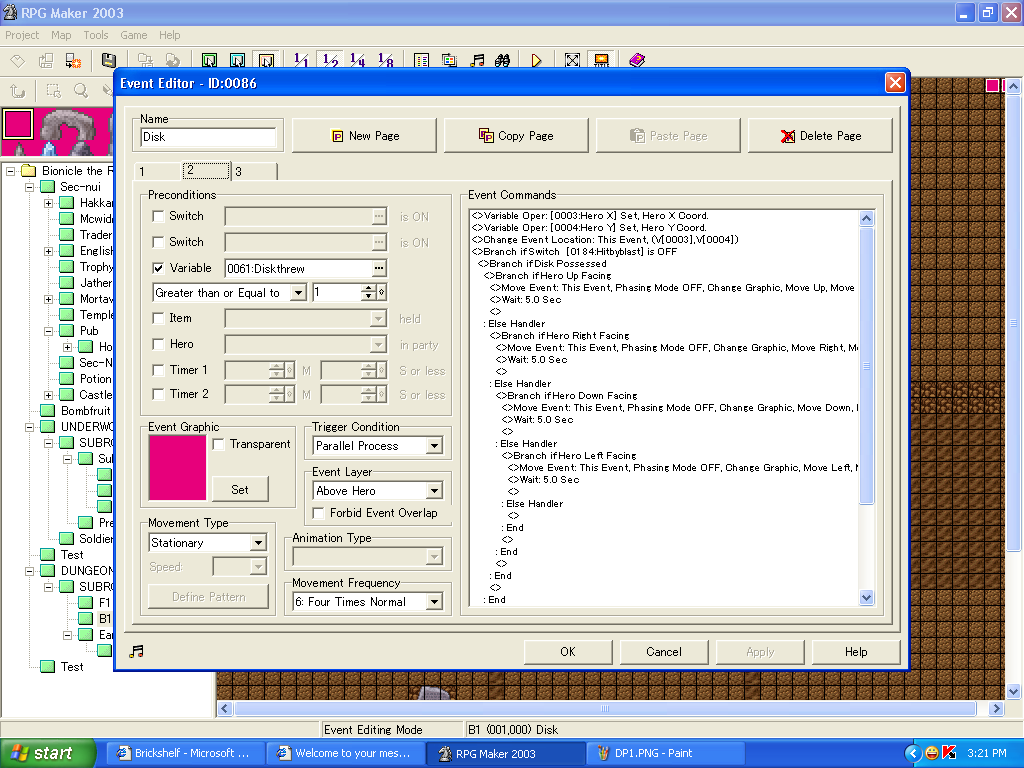Click the music note icon in Event Editor
1024x768 pixels.
click(x=137, y=651)
